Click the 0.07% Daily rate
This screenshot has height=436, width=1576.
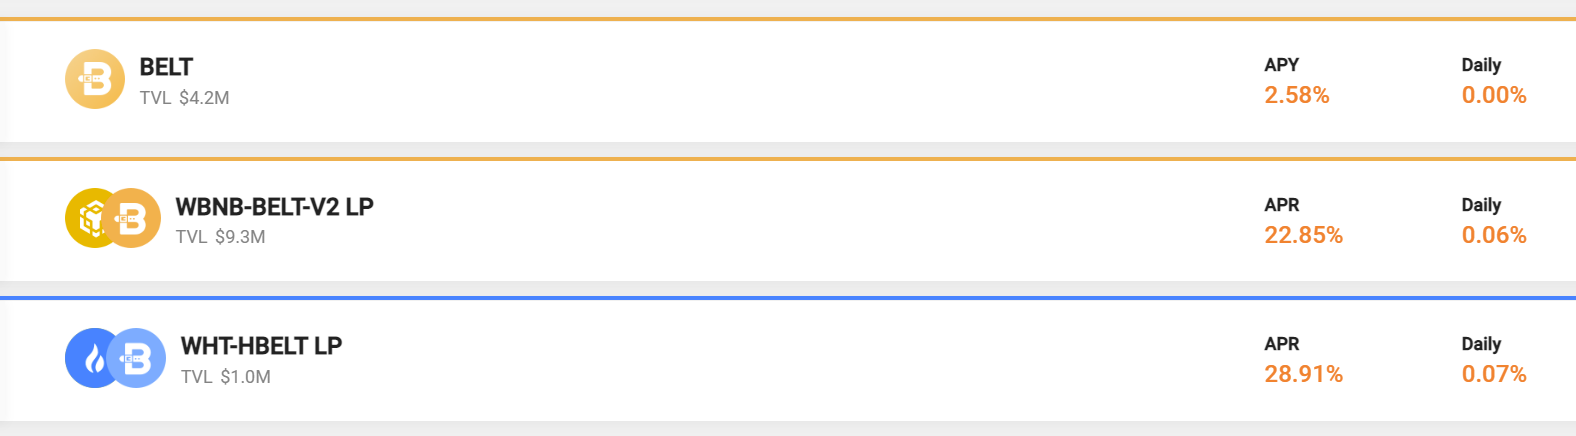point(1493,374)
